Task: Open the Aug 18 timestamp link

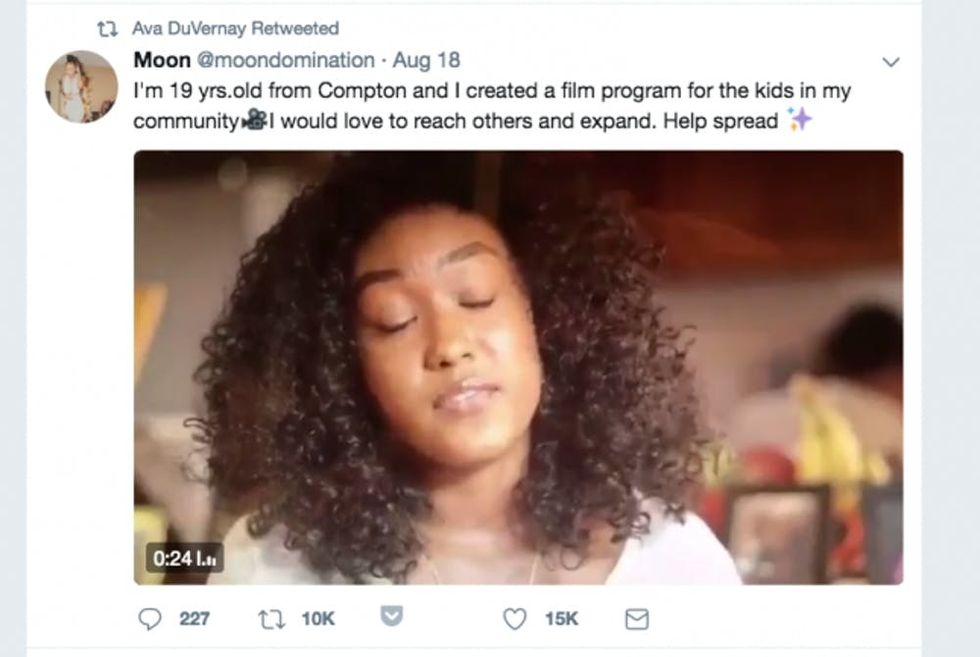Action: tap(427, 61)
